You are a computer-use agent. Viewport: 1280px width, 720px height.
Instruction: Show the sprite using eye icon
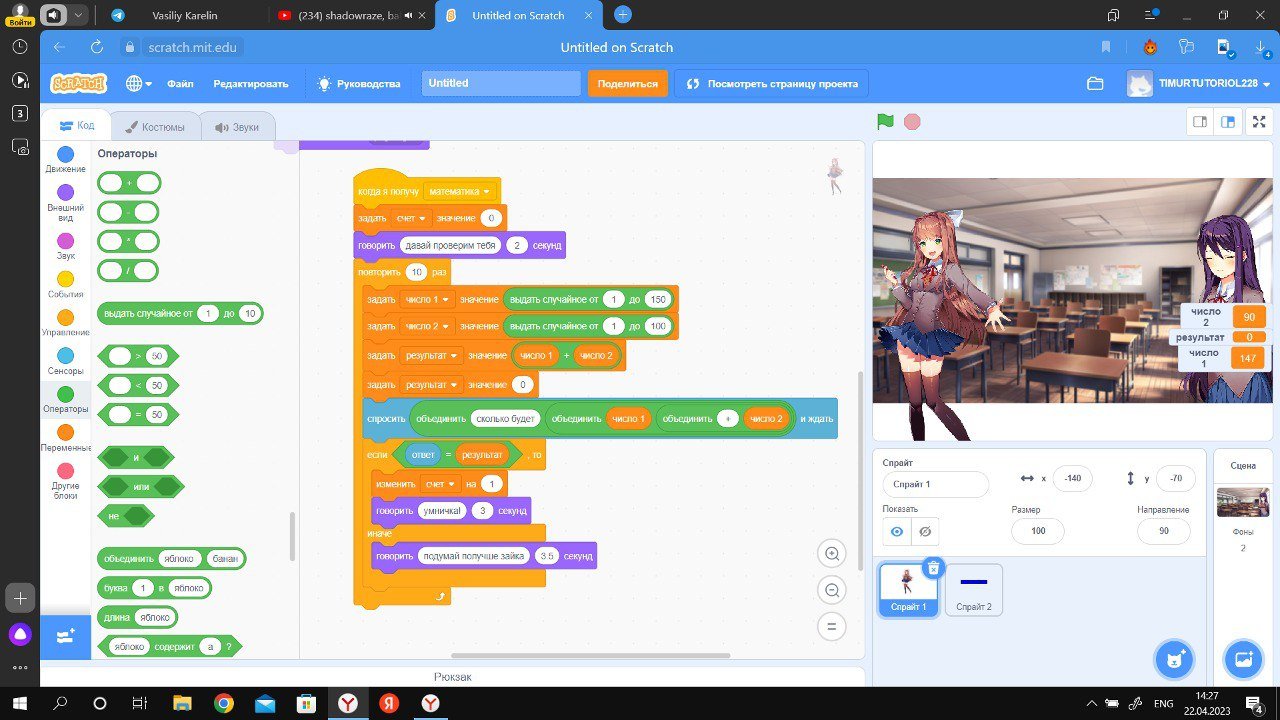point(897,531)
